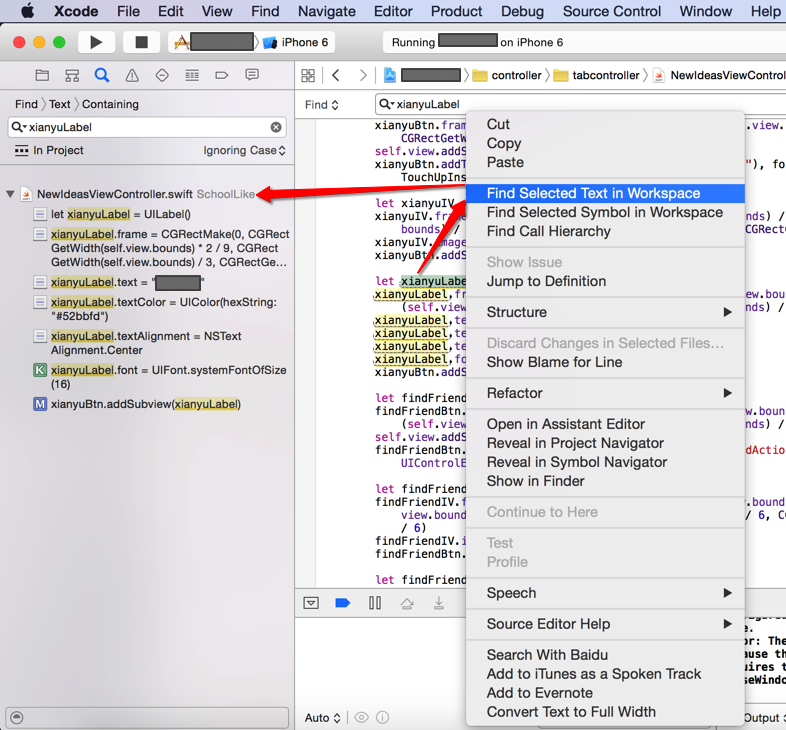Open the Issue navigator warning icon
This screenshot has height=730, width=786.
point(132,75)
